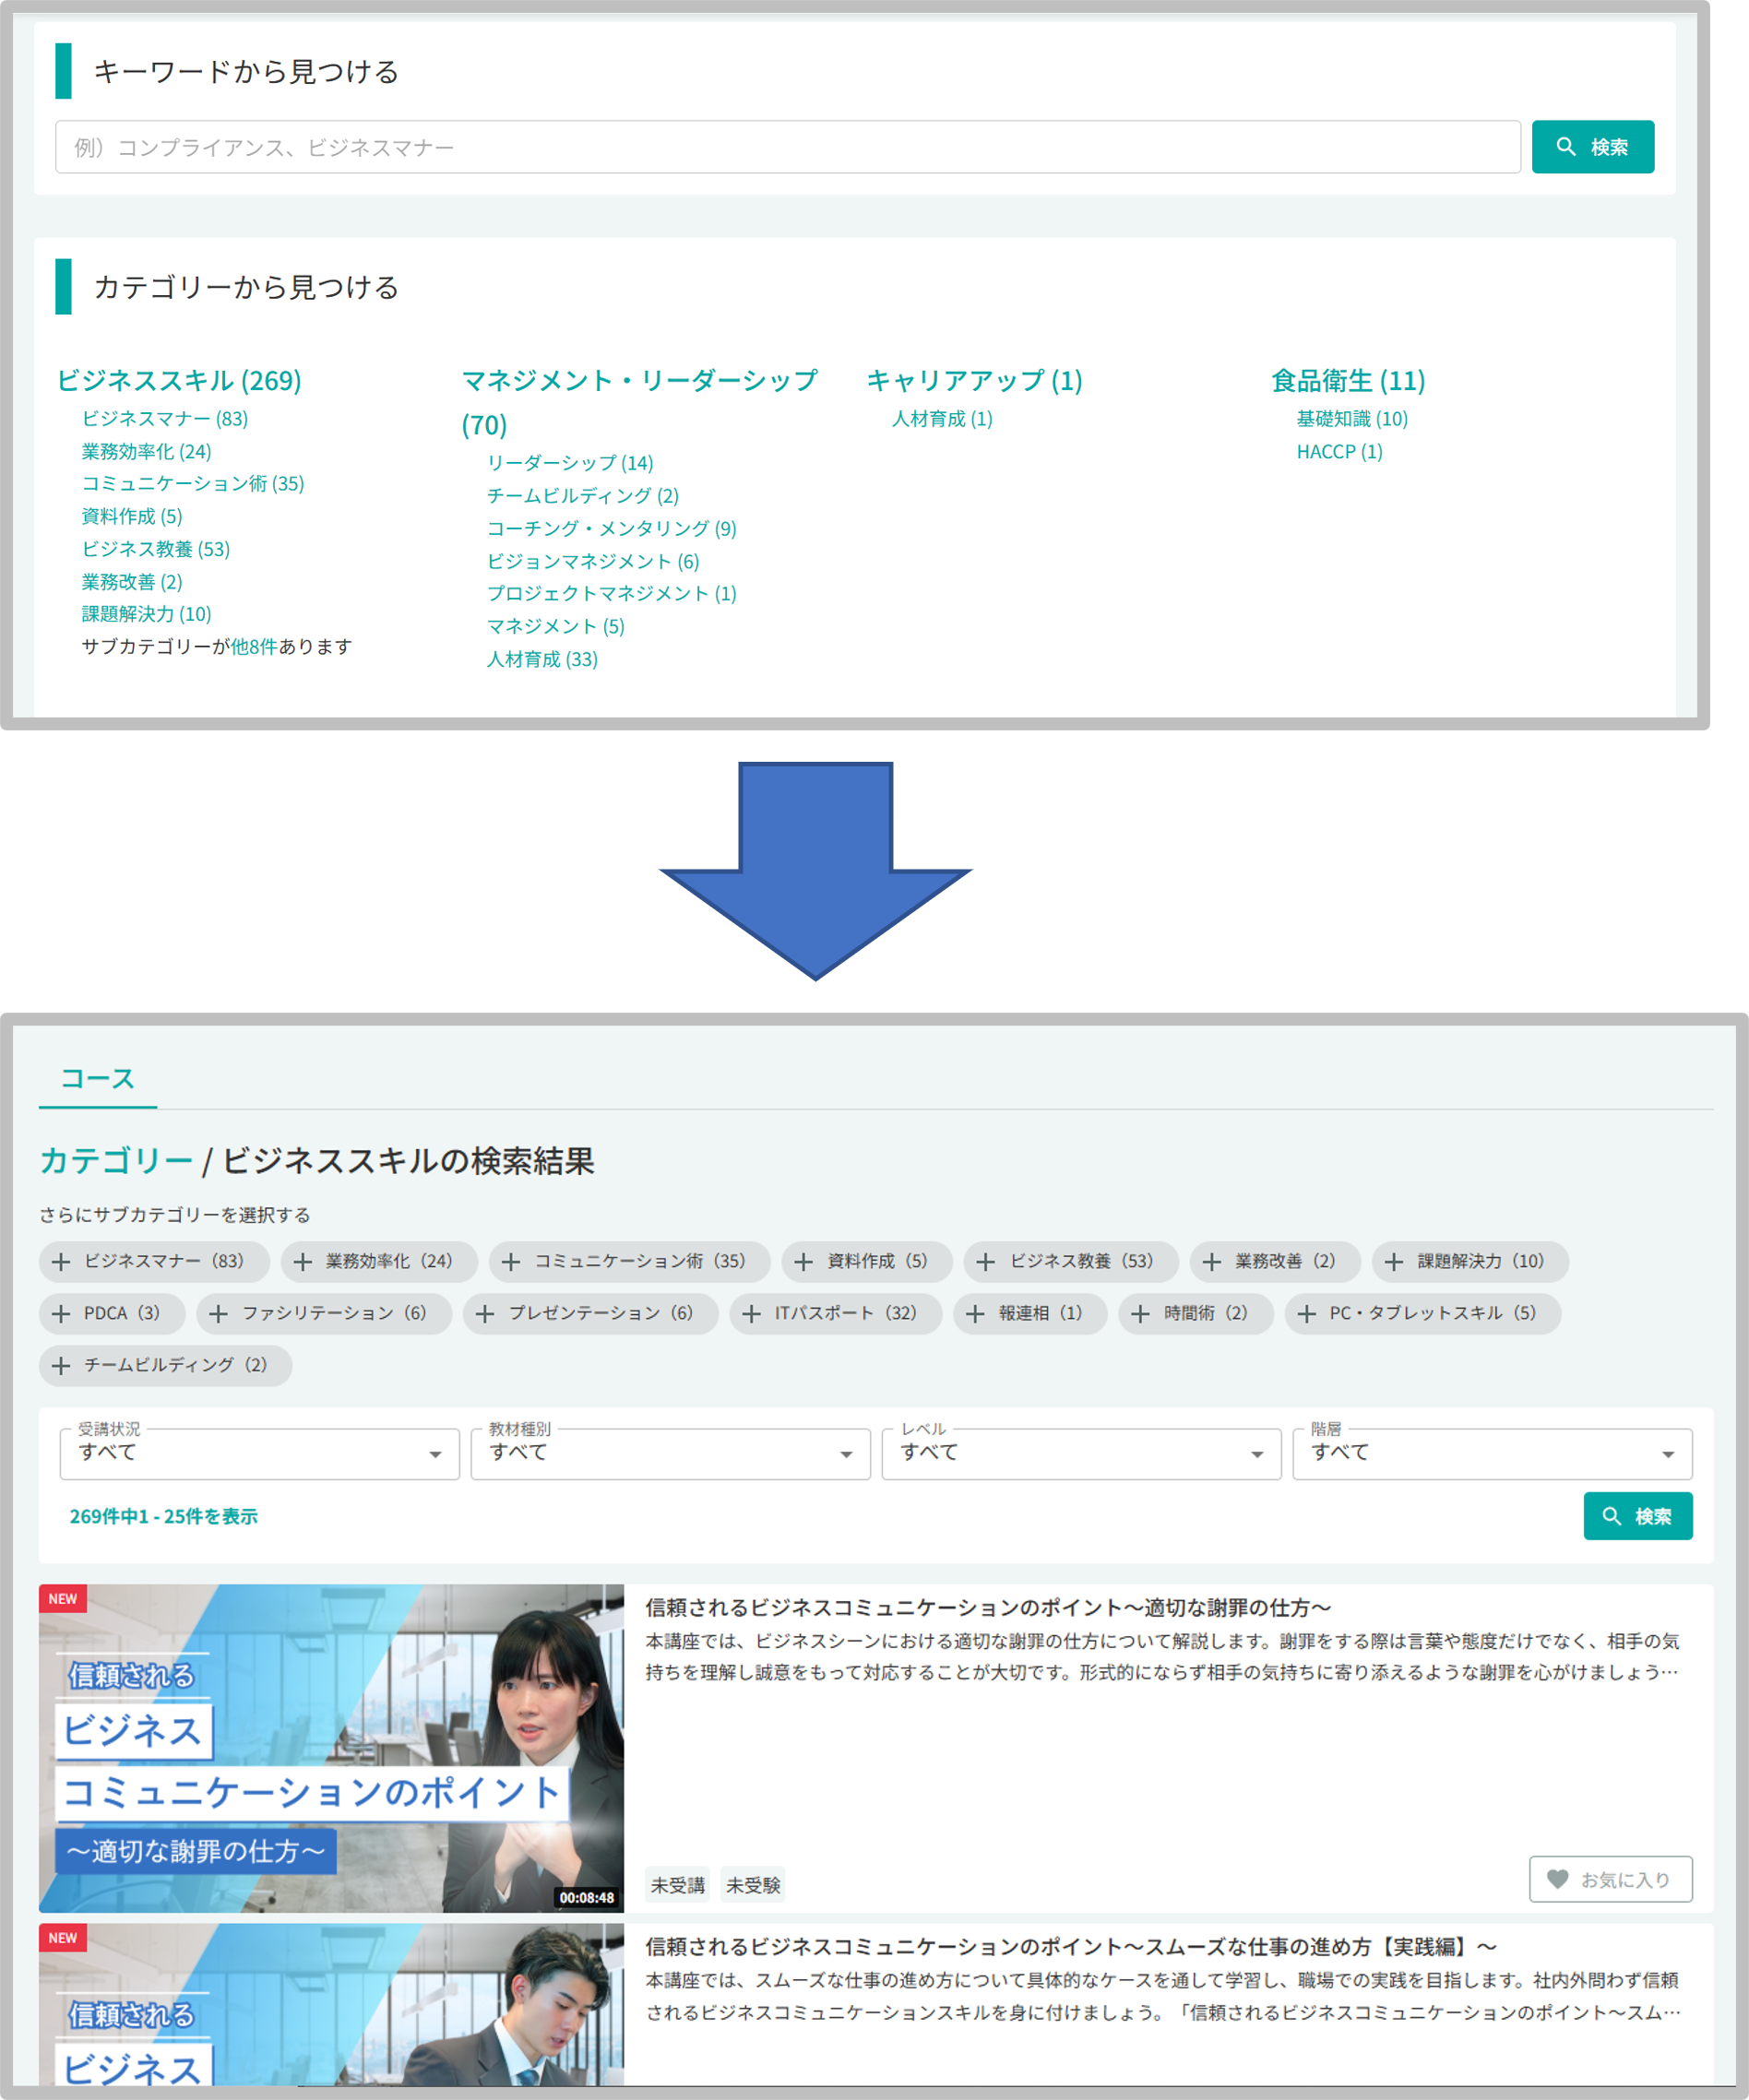Open コーチング・メンタリング (9) link
The image size is (1749, 2100).
click(612, 528)
